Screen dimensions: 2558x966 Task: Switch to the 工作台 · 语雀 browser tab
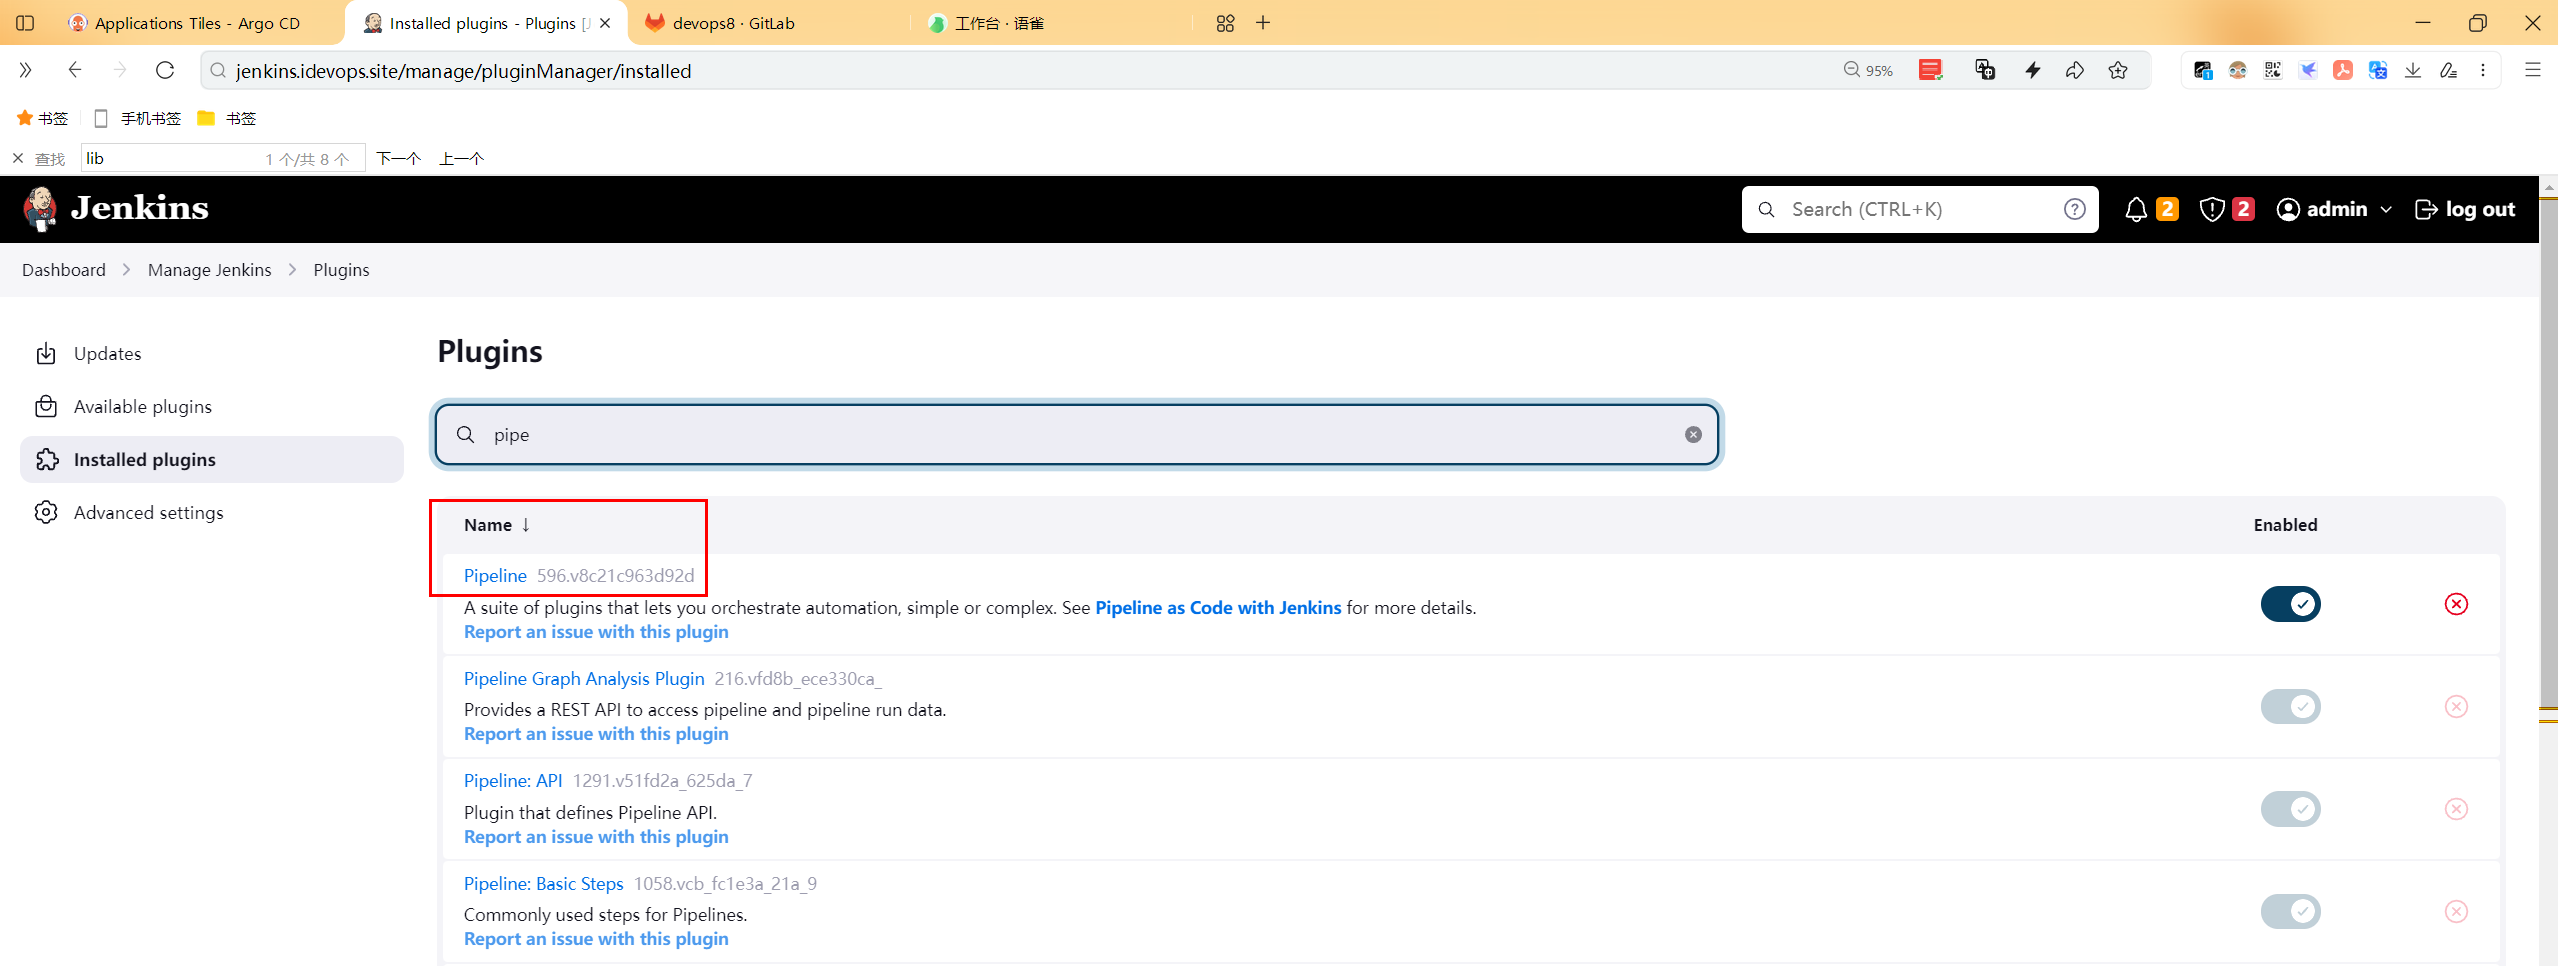click(x=998, y=23)
